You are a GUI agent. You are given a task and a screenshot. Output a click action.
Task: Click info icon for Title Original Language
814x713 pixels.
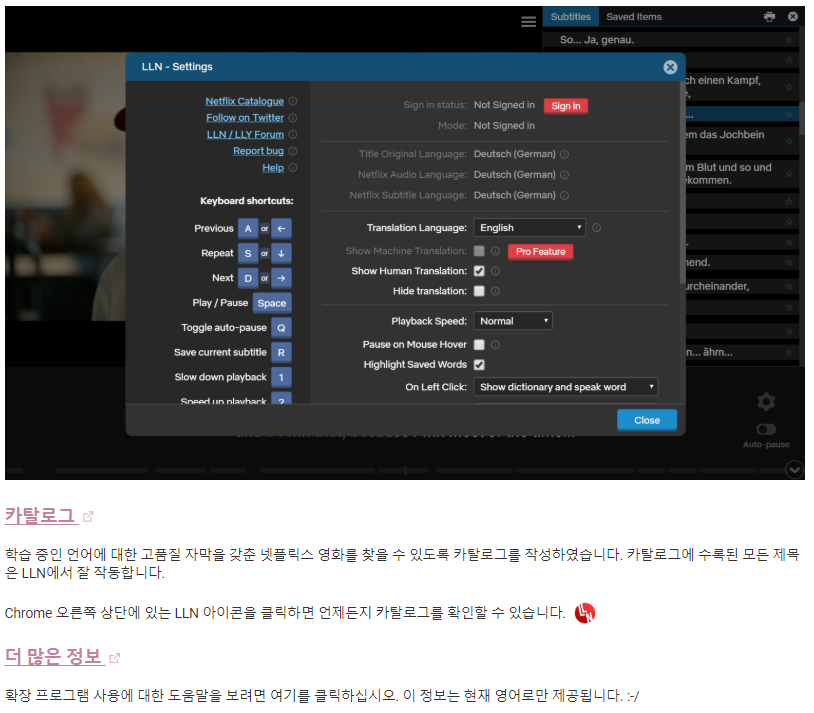564,154
